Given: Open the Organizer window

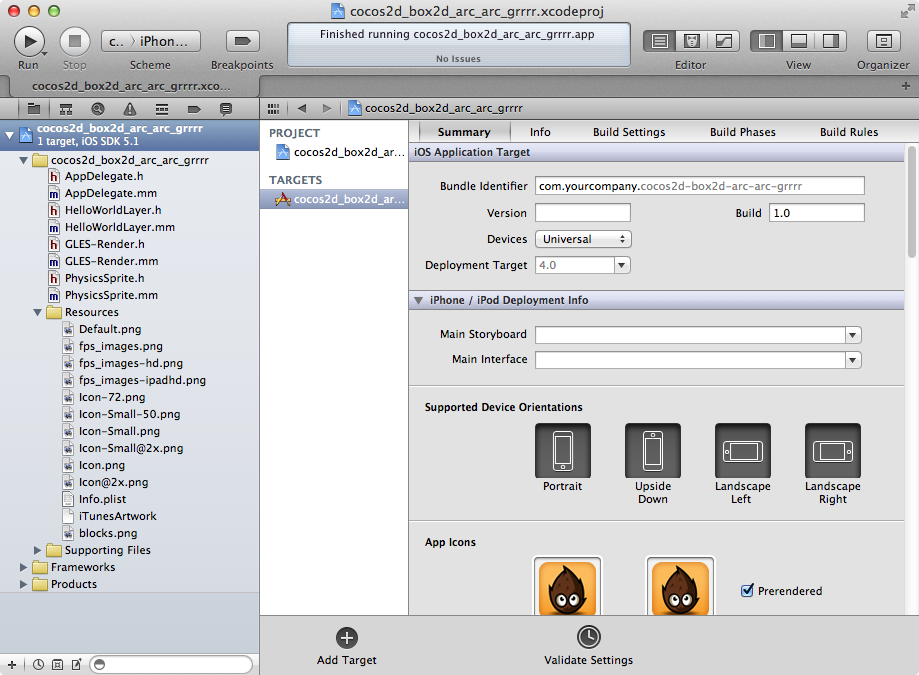Looking at the screenshot, I should tap(883, 41).
